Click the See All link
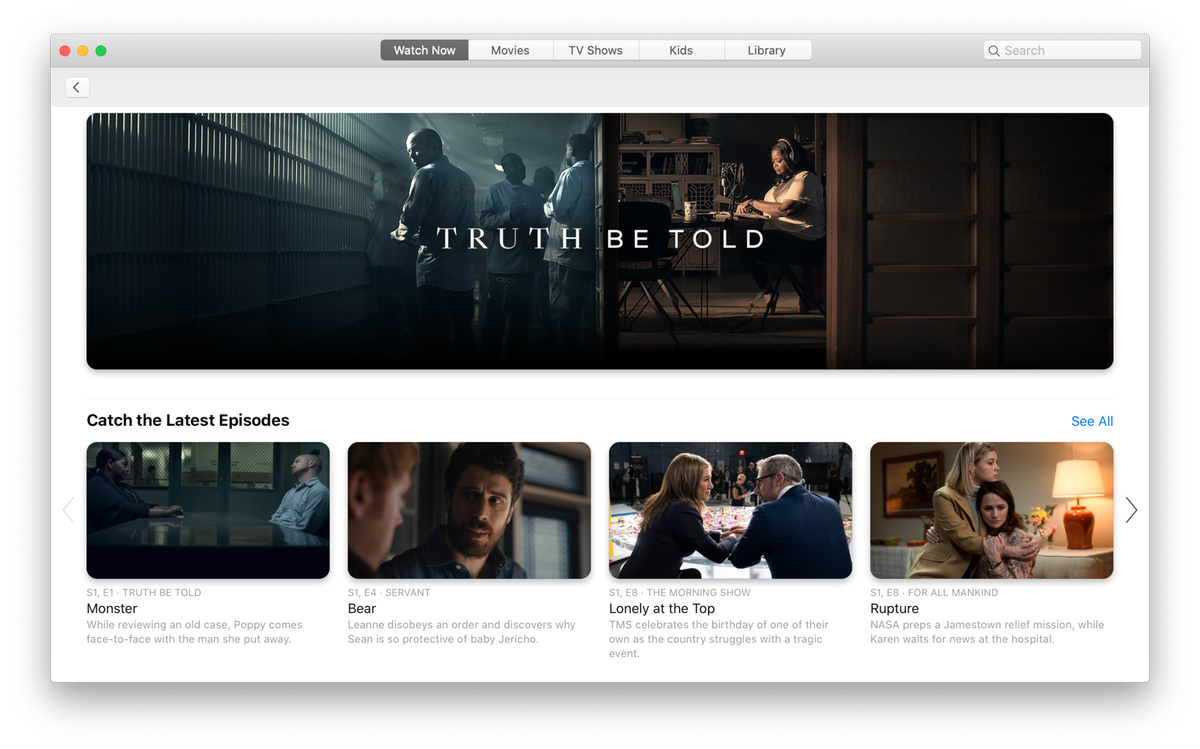This screenshot has height=749, width=1200. (1091, 421)
